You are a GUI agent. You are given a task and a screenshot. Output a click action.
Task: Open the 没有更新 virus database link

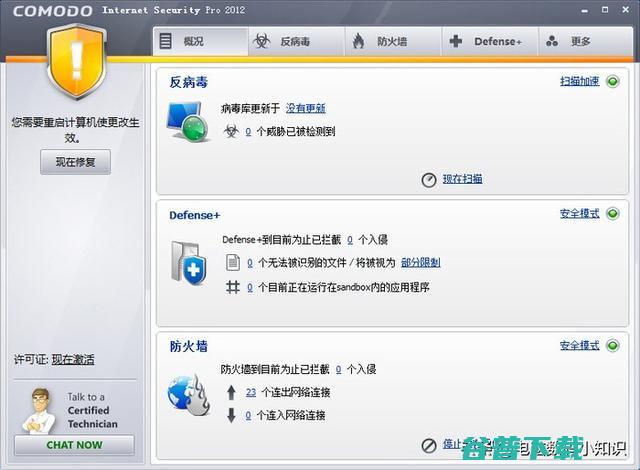(306, 108)
